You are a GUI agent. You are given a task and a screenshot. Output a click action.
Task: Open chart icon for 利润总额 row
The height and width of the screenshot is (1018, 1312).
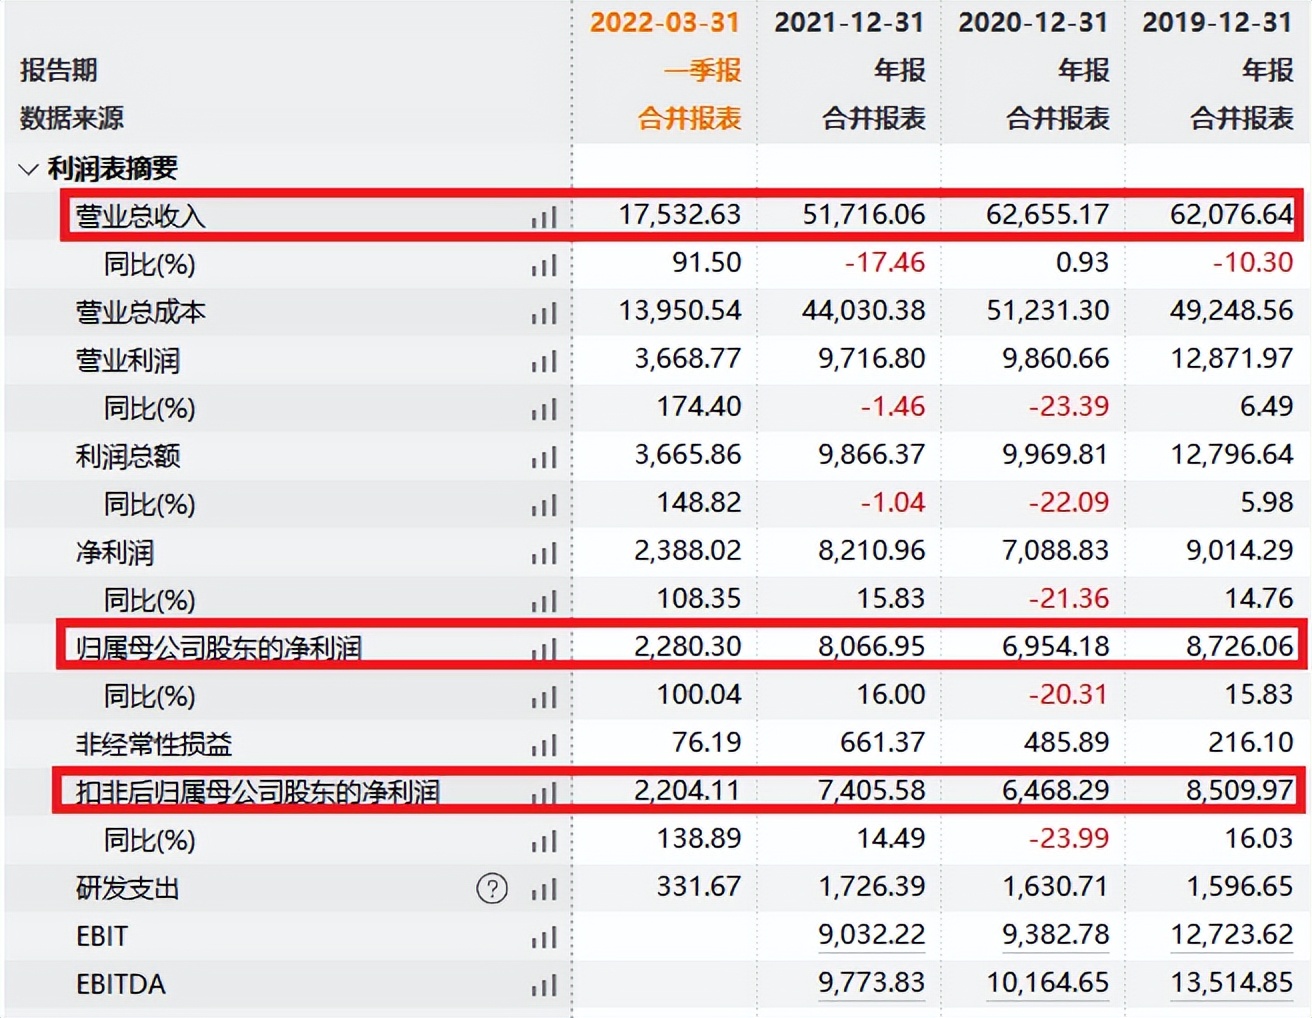544,457
